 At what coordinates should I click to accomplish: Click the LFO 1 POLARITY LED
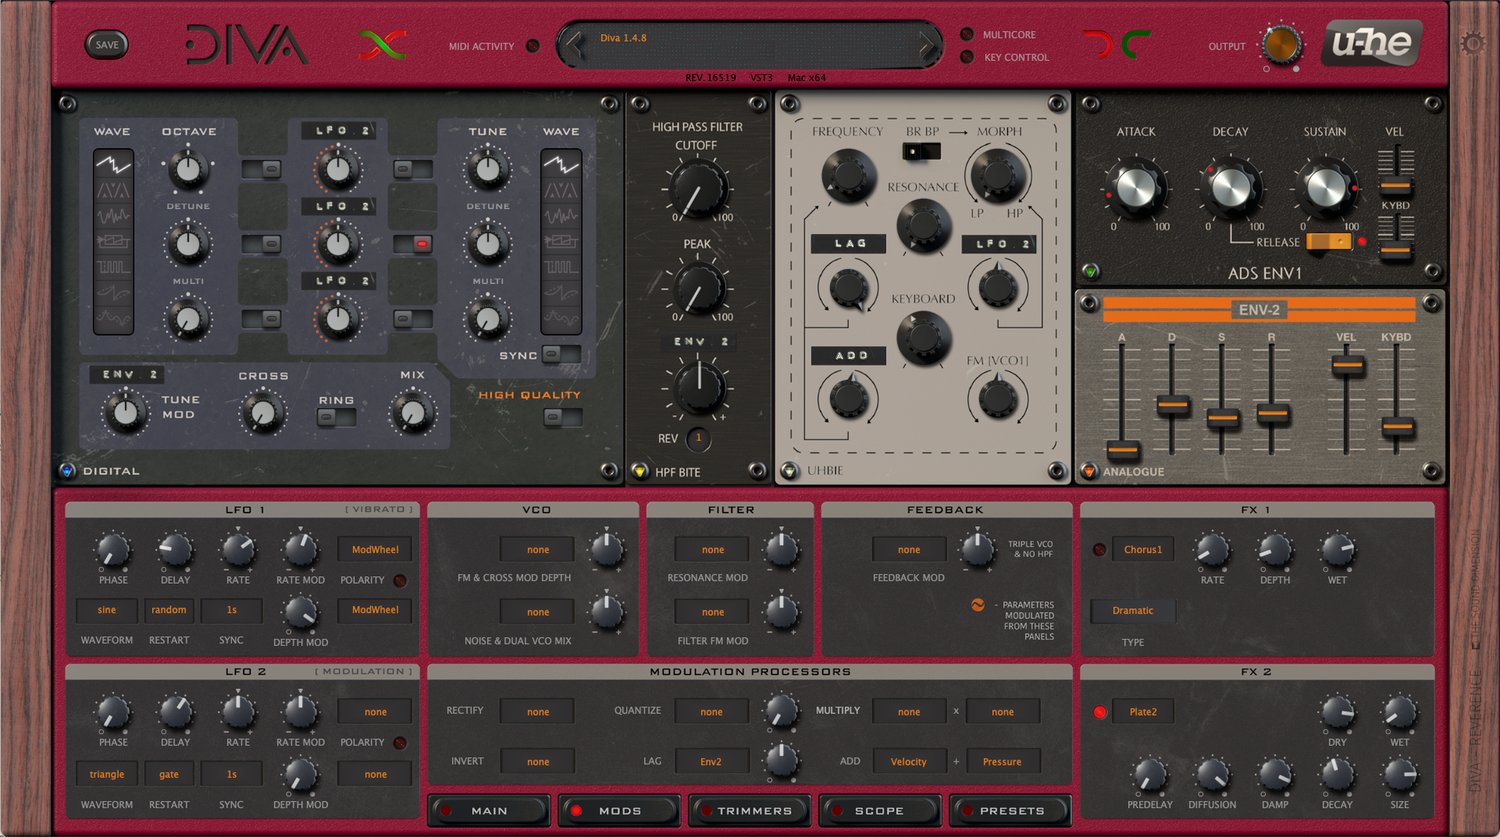(400, 580)
